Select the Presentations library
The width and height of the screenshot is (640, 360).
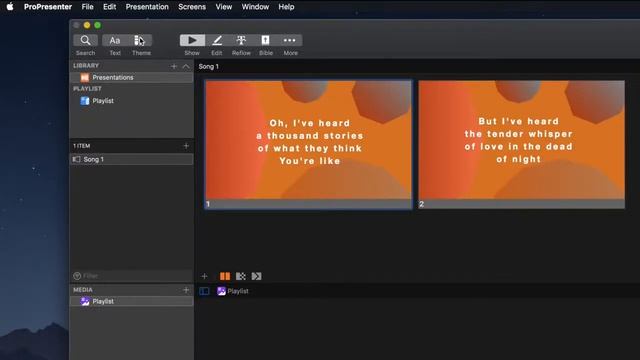click(131, 78)
